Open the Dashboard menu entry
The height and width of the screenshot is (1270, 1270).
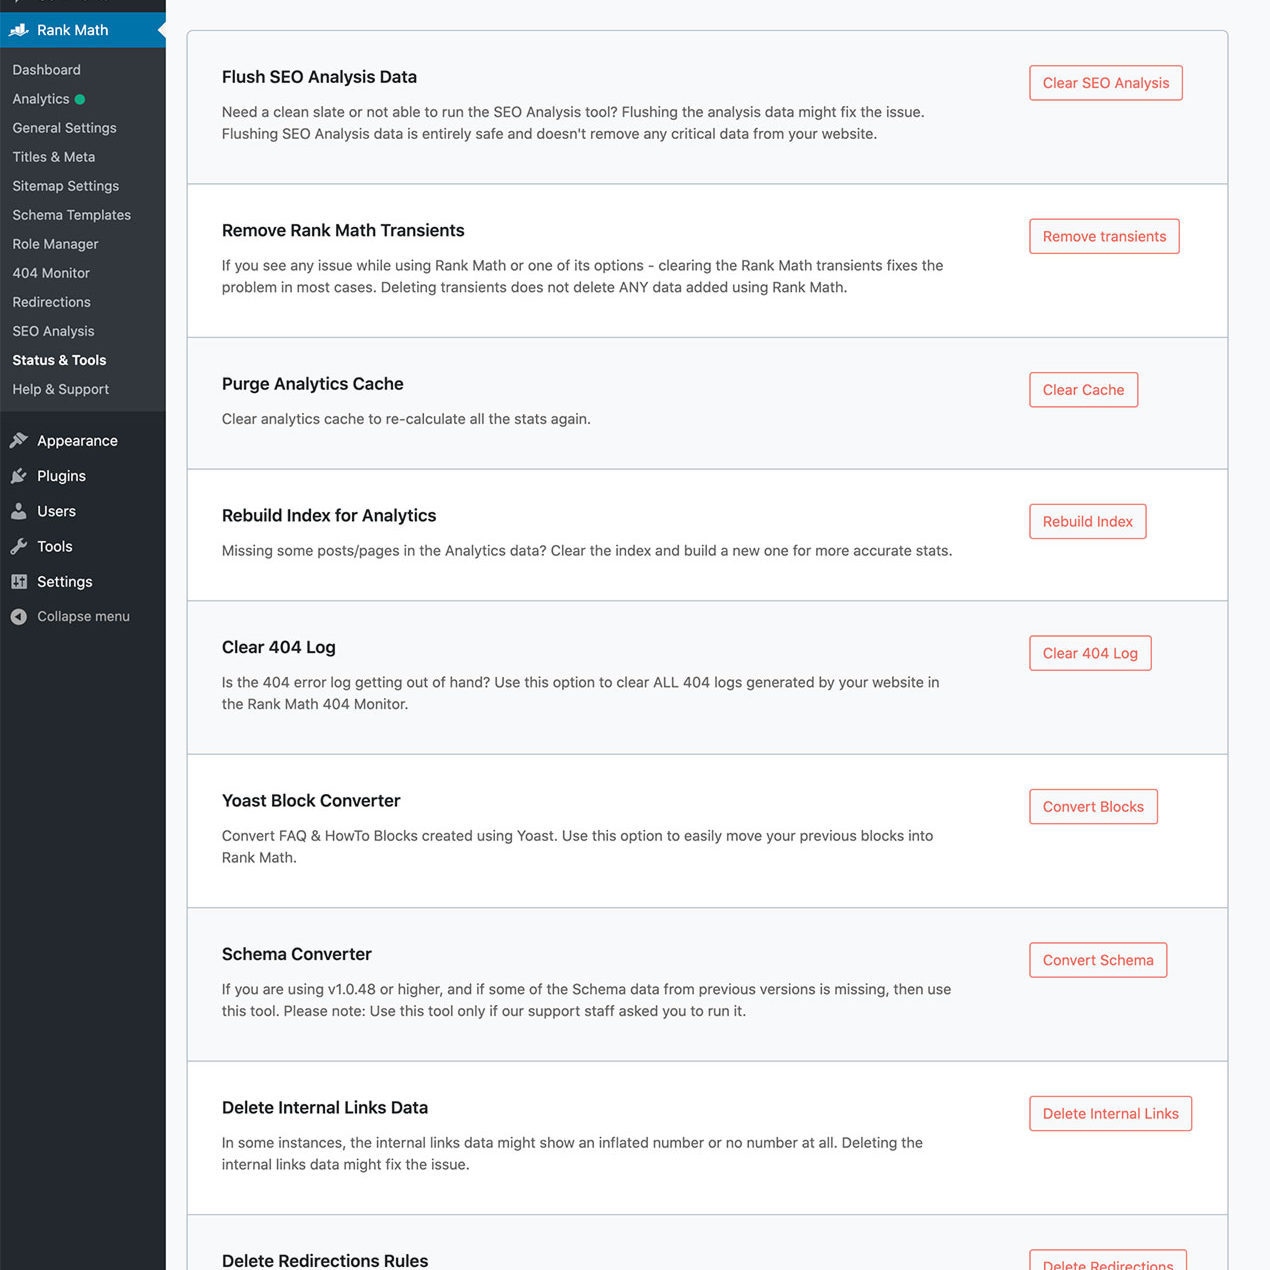[x=46, y=69]
